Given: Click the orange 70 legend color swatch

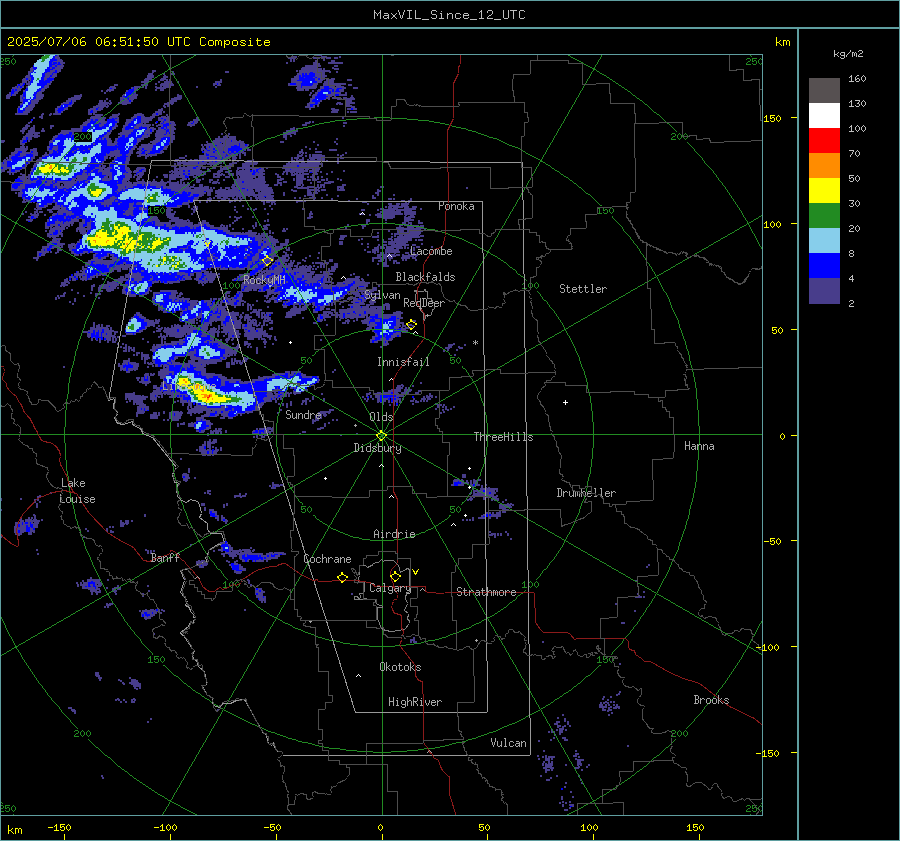Looking at the screenshot, I should pyautogui.click(x=824, y=166).
